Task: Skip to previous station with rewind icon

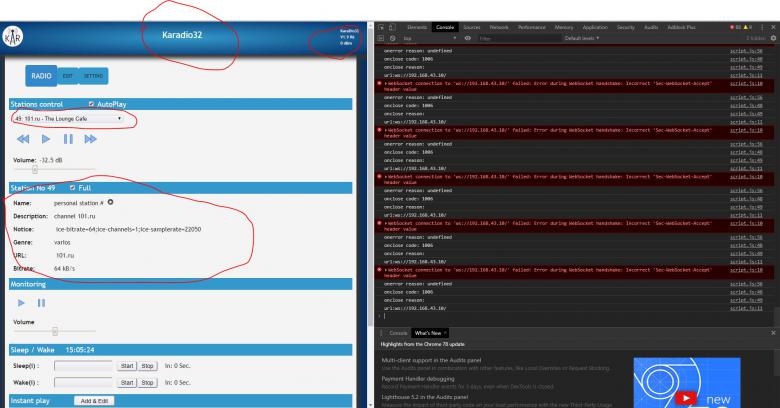Action: click(x=23, y=139)
